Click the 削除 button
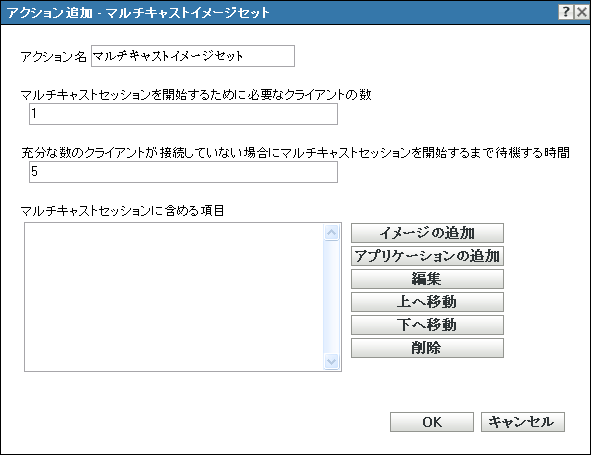The image size is (591, 455). coord(427,348)
